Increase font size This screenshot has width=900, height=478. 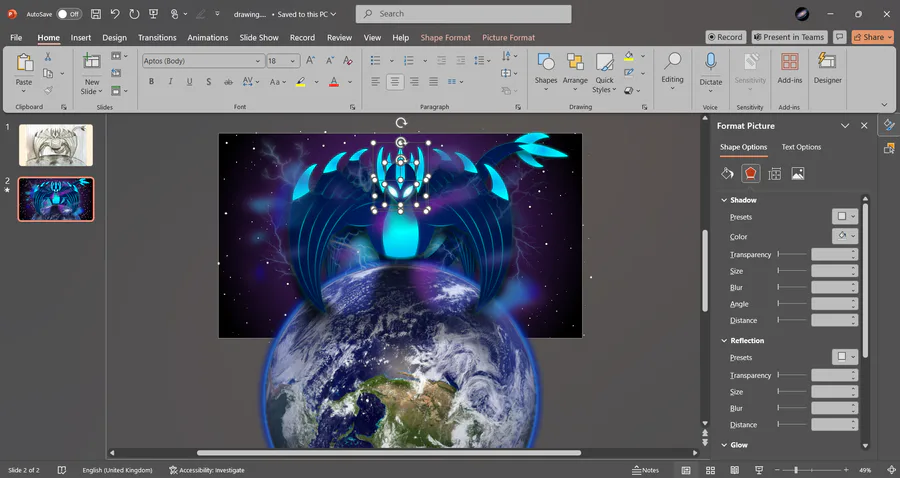[x=311, y=60]
